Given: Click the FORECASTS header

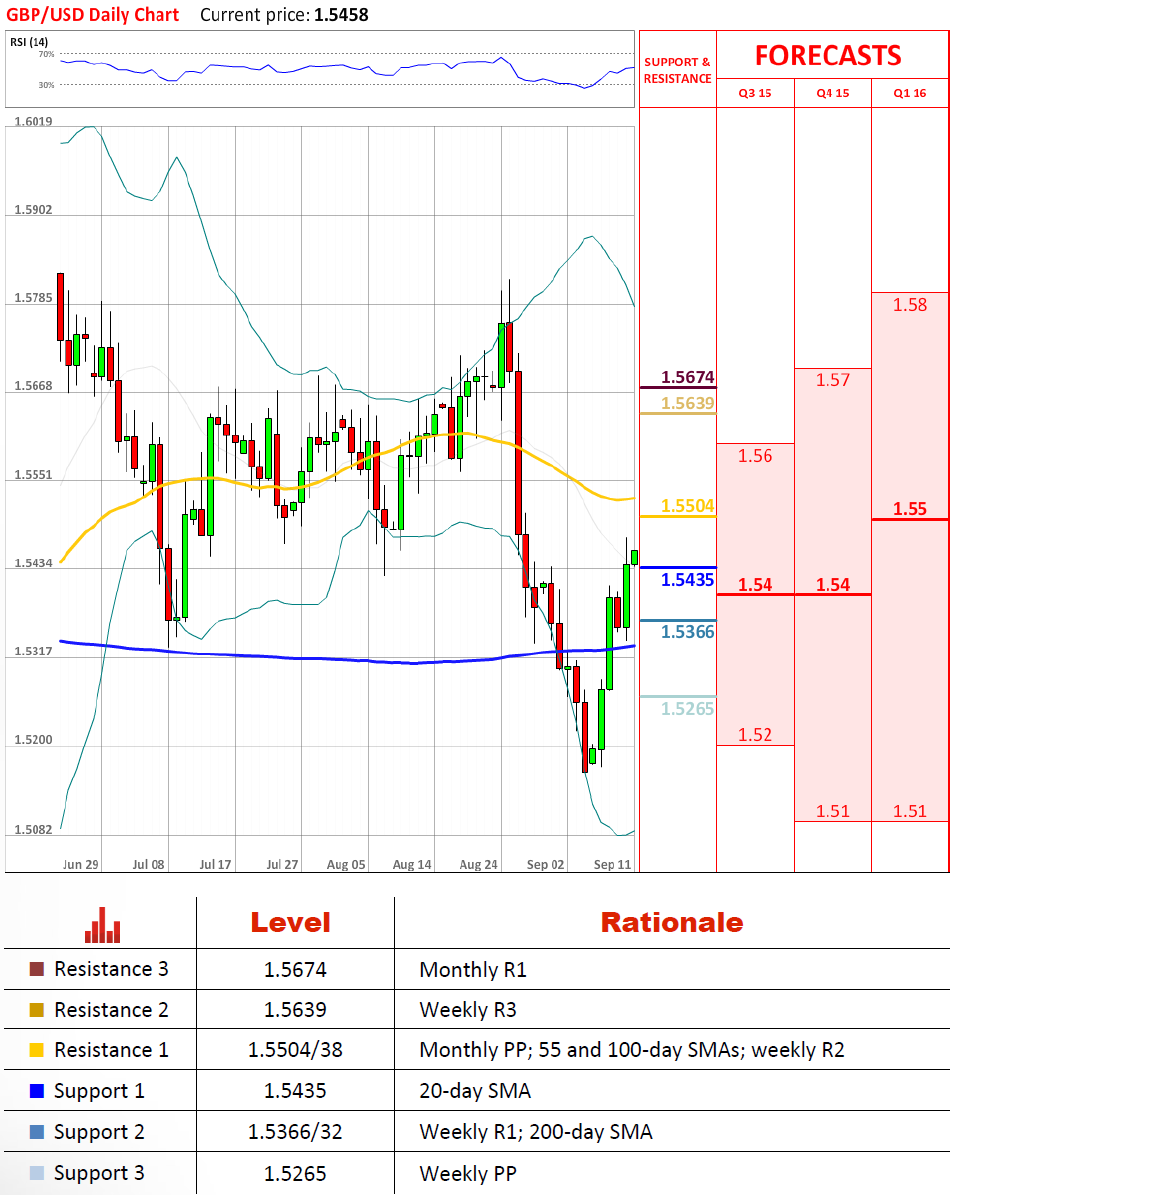Looking at the screenshot, I should [x=828, y=56].
